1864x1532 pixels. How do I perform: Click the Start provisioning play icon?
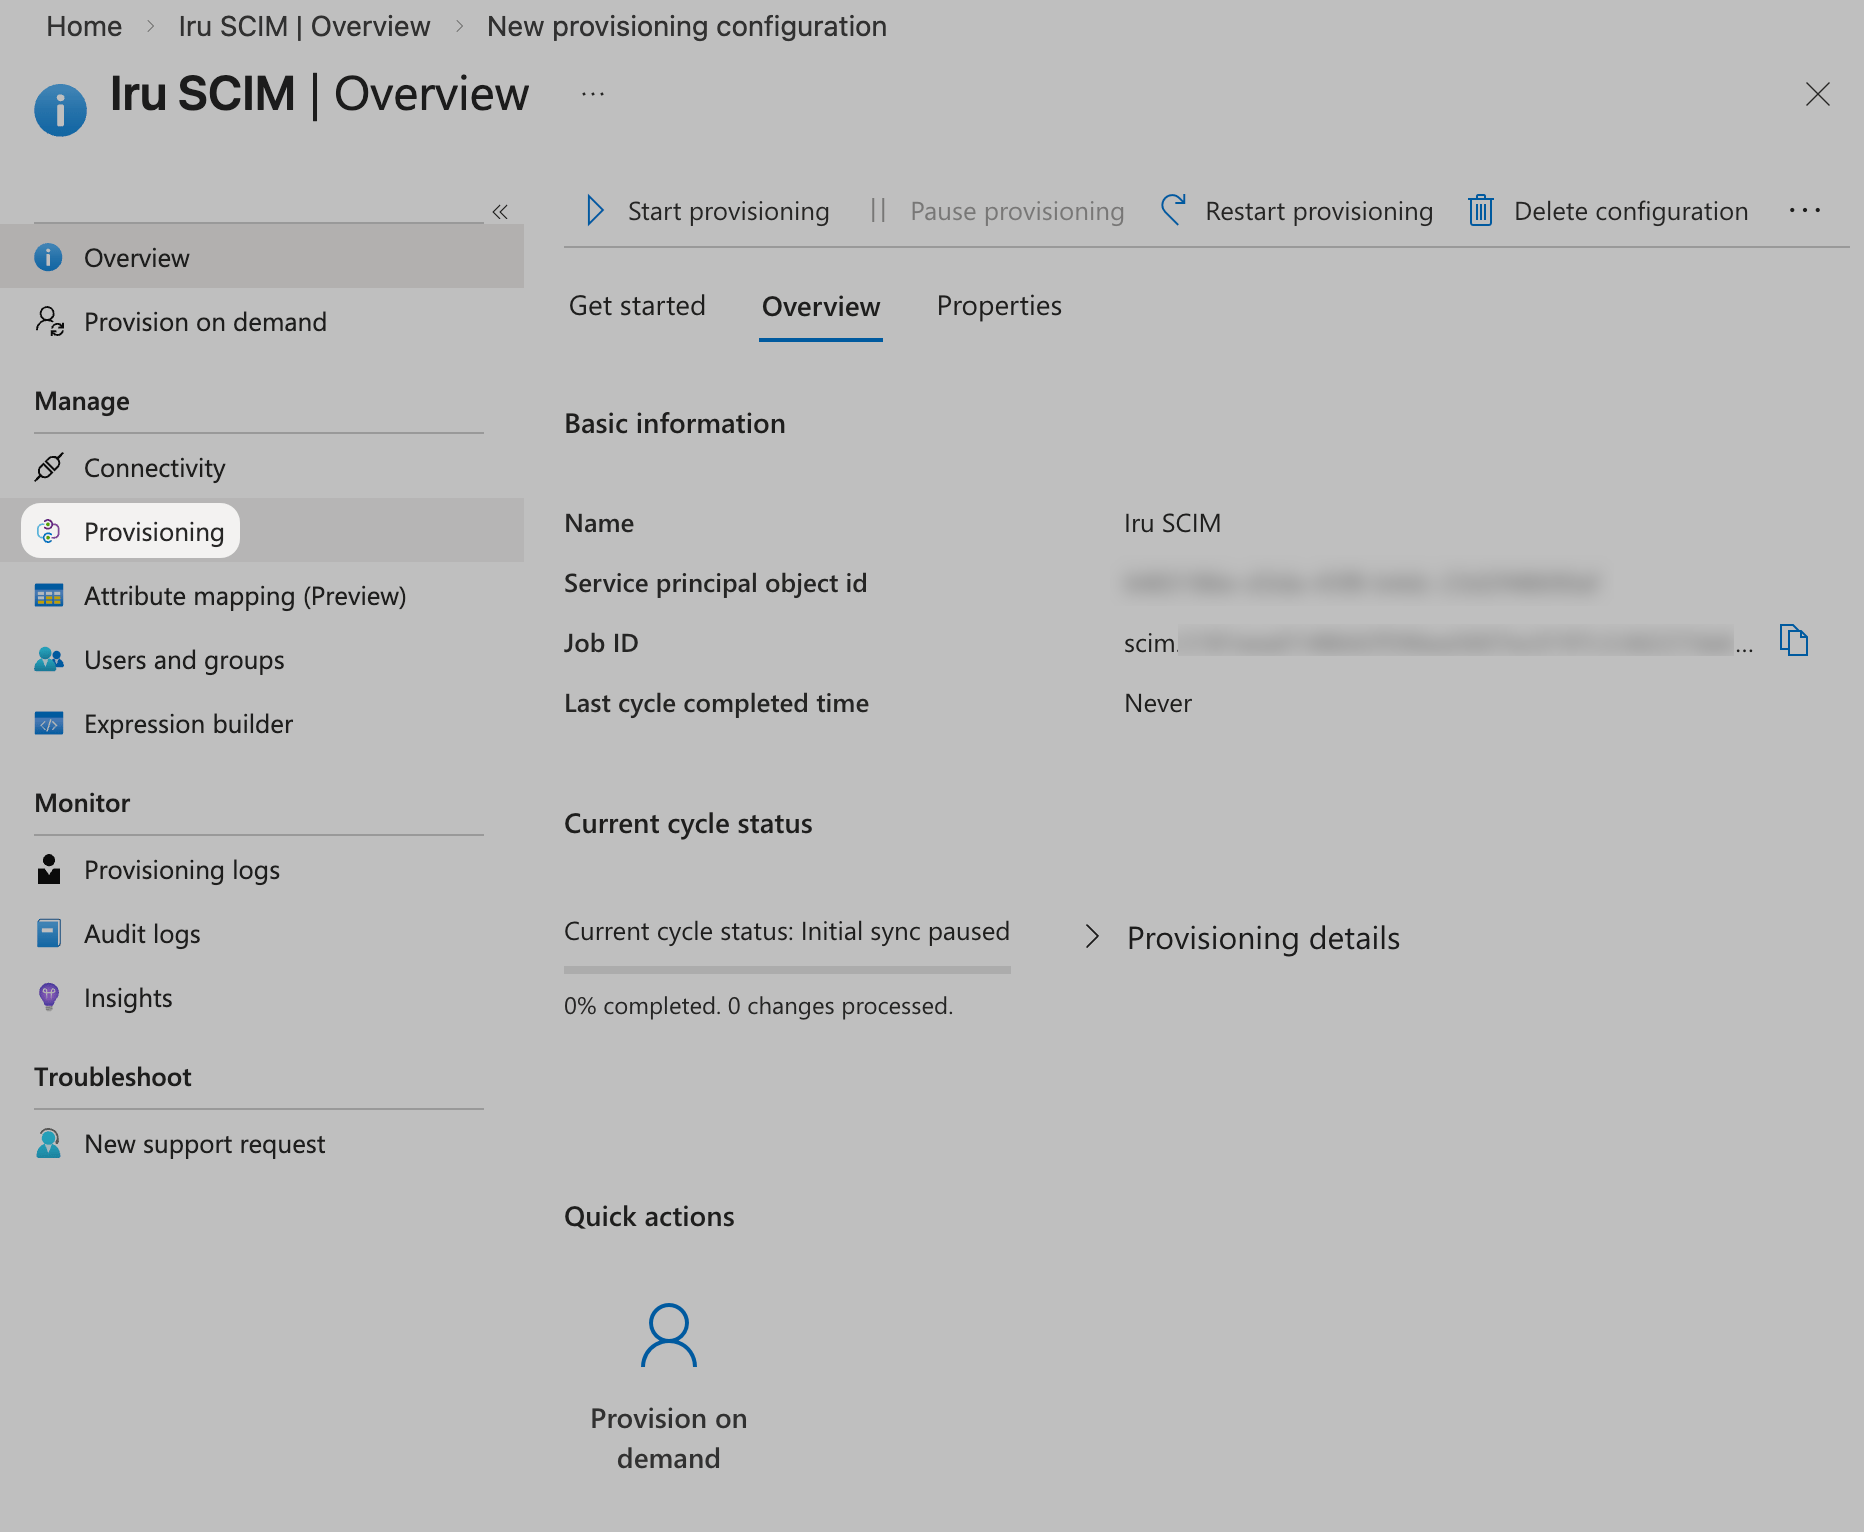[595, 210]
